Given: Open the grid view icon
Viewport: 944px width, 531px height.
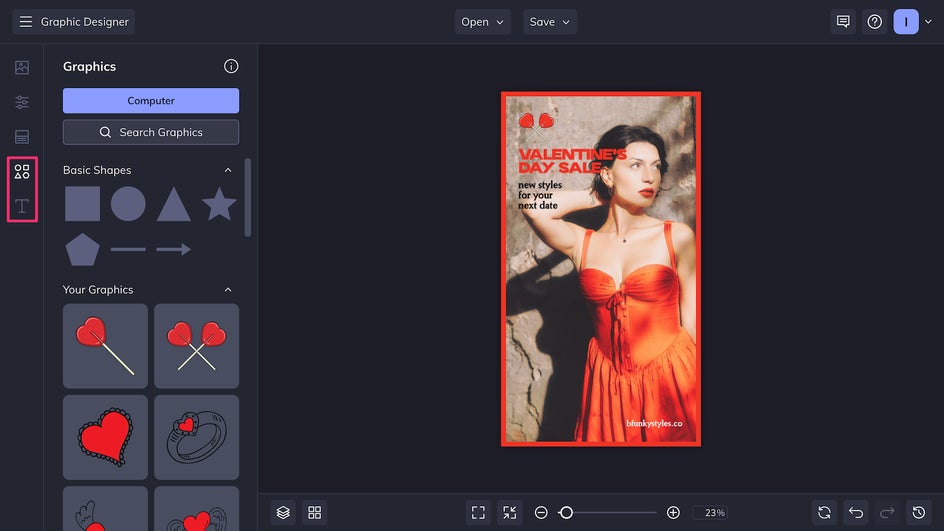Looking at the screenshot, I should coord(314,512).
